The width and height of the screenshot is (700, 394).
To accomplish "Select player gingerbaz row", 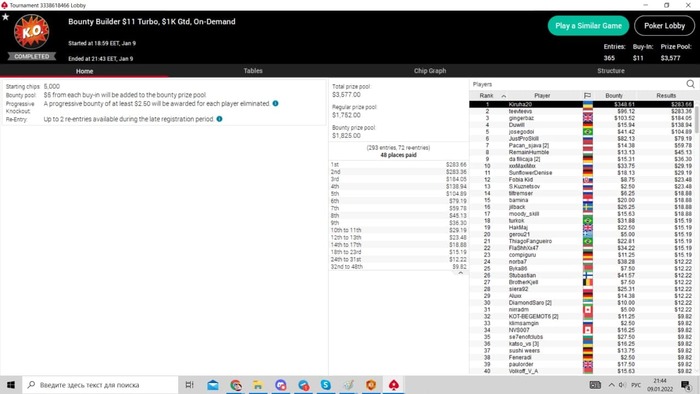I will coord(582,118).
